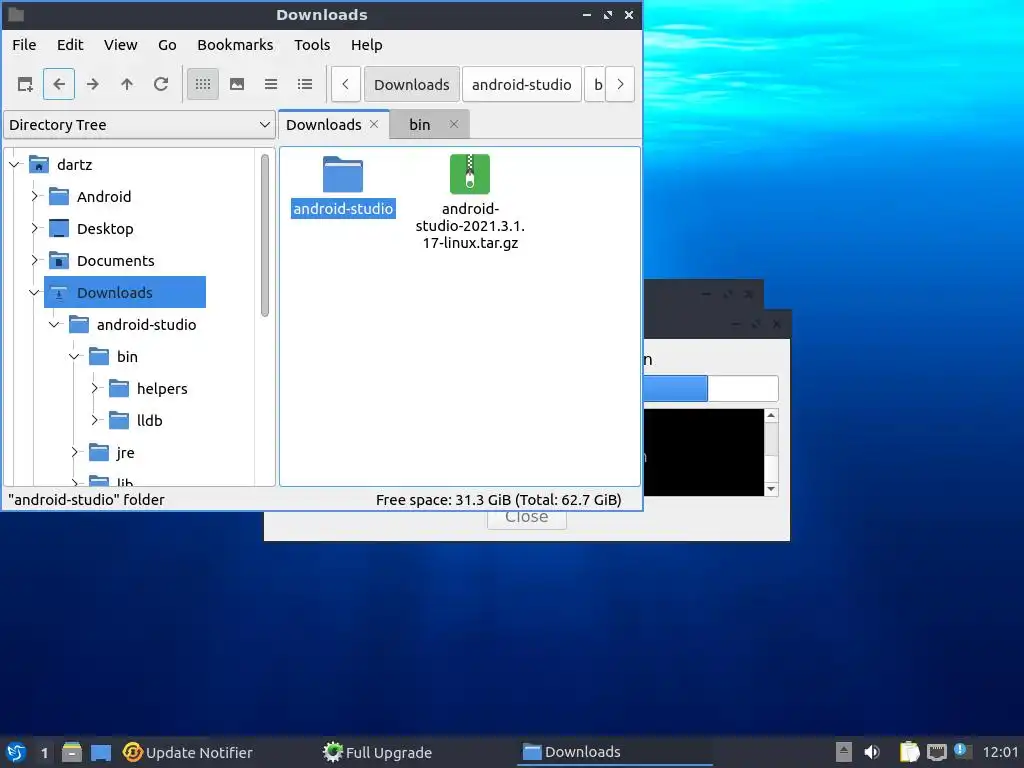The height and width of the screenshot is (768, 1024).
Task: Expand the jre tree node
Action: (74, 452)
